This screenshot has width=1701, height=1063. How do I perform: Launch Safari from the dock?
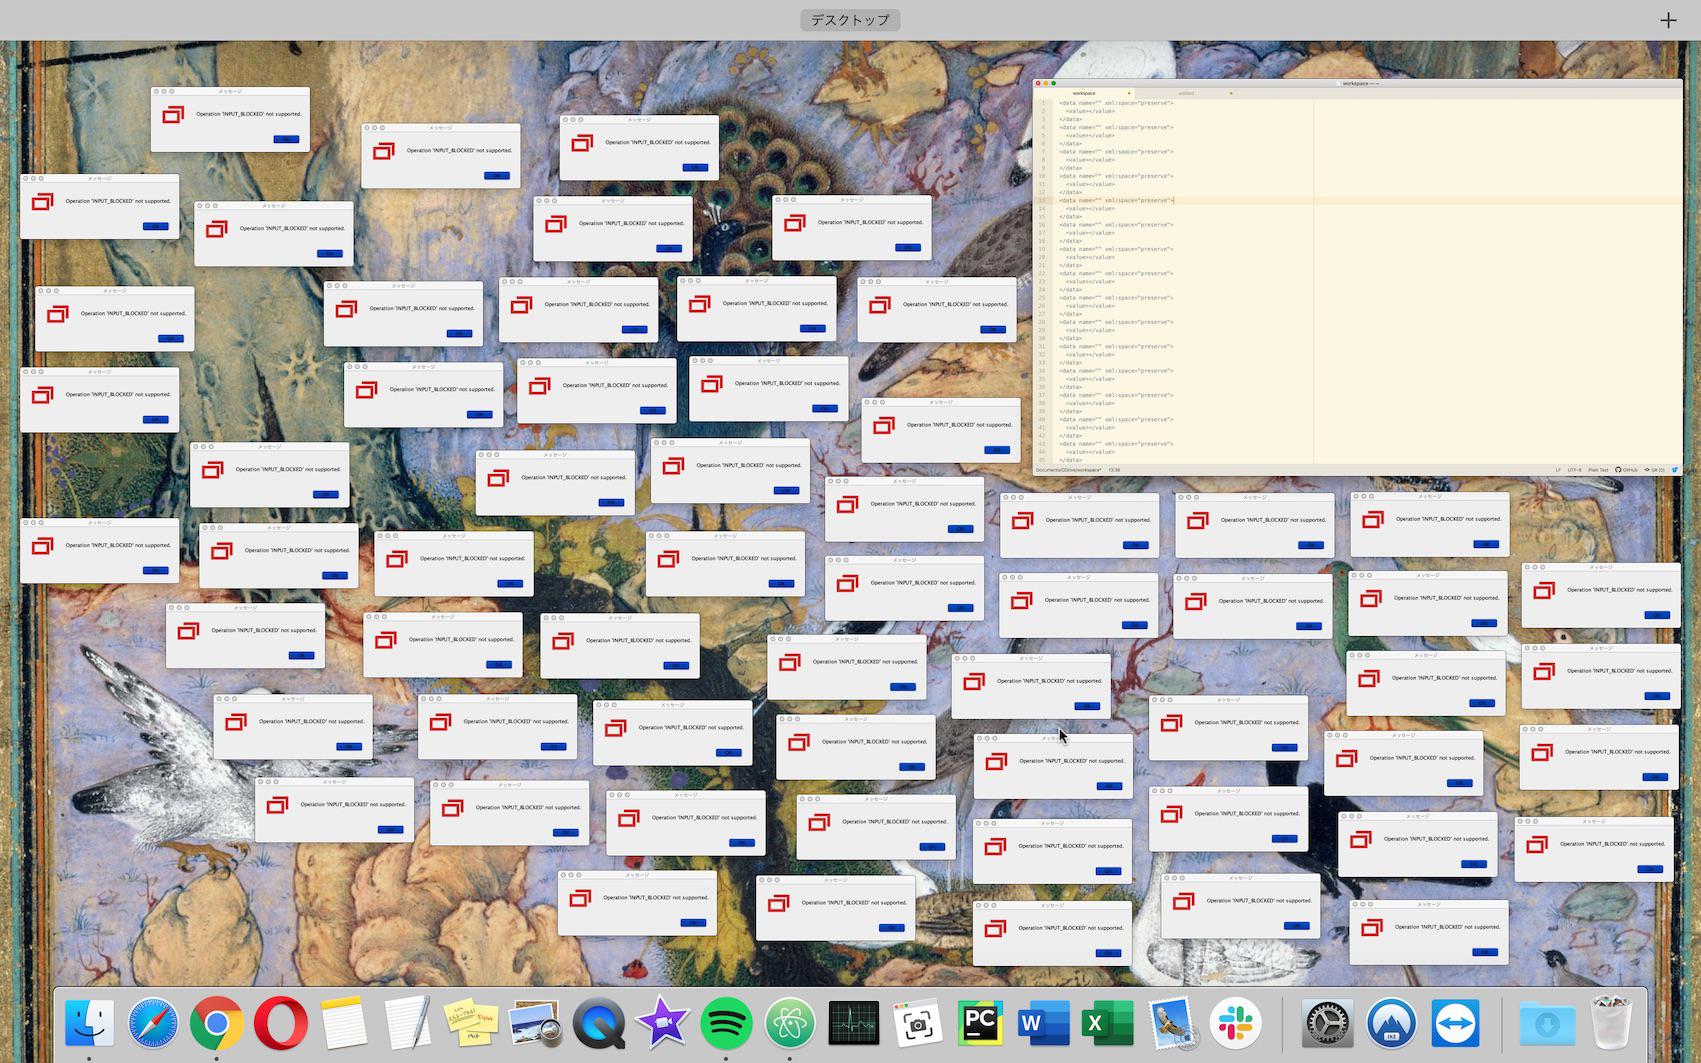[x=153, y=1023]
